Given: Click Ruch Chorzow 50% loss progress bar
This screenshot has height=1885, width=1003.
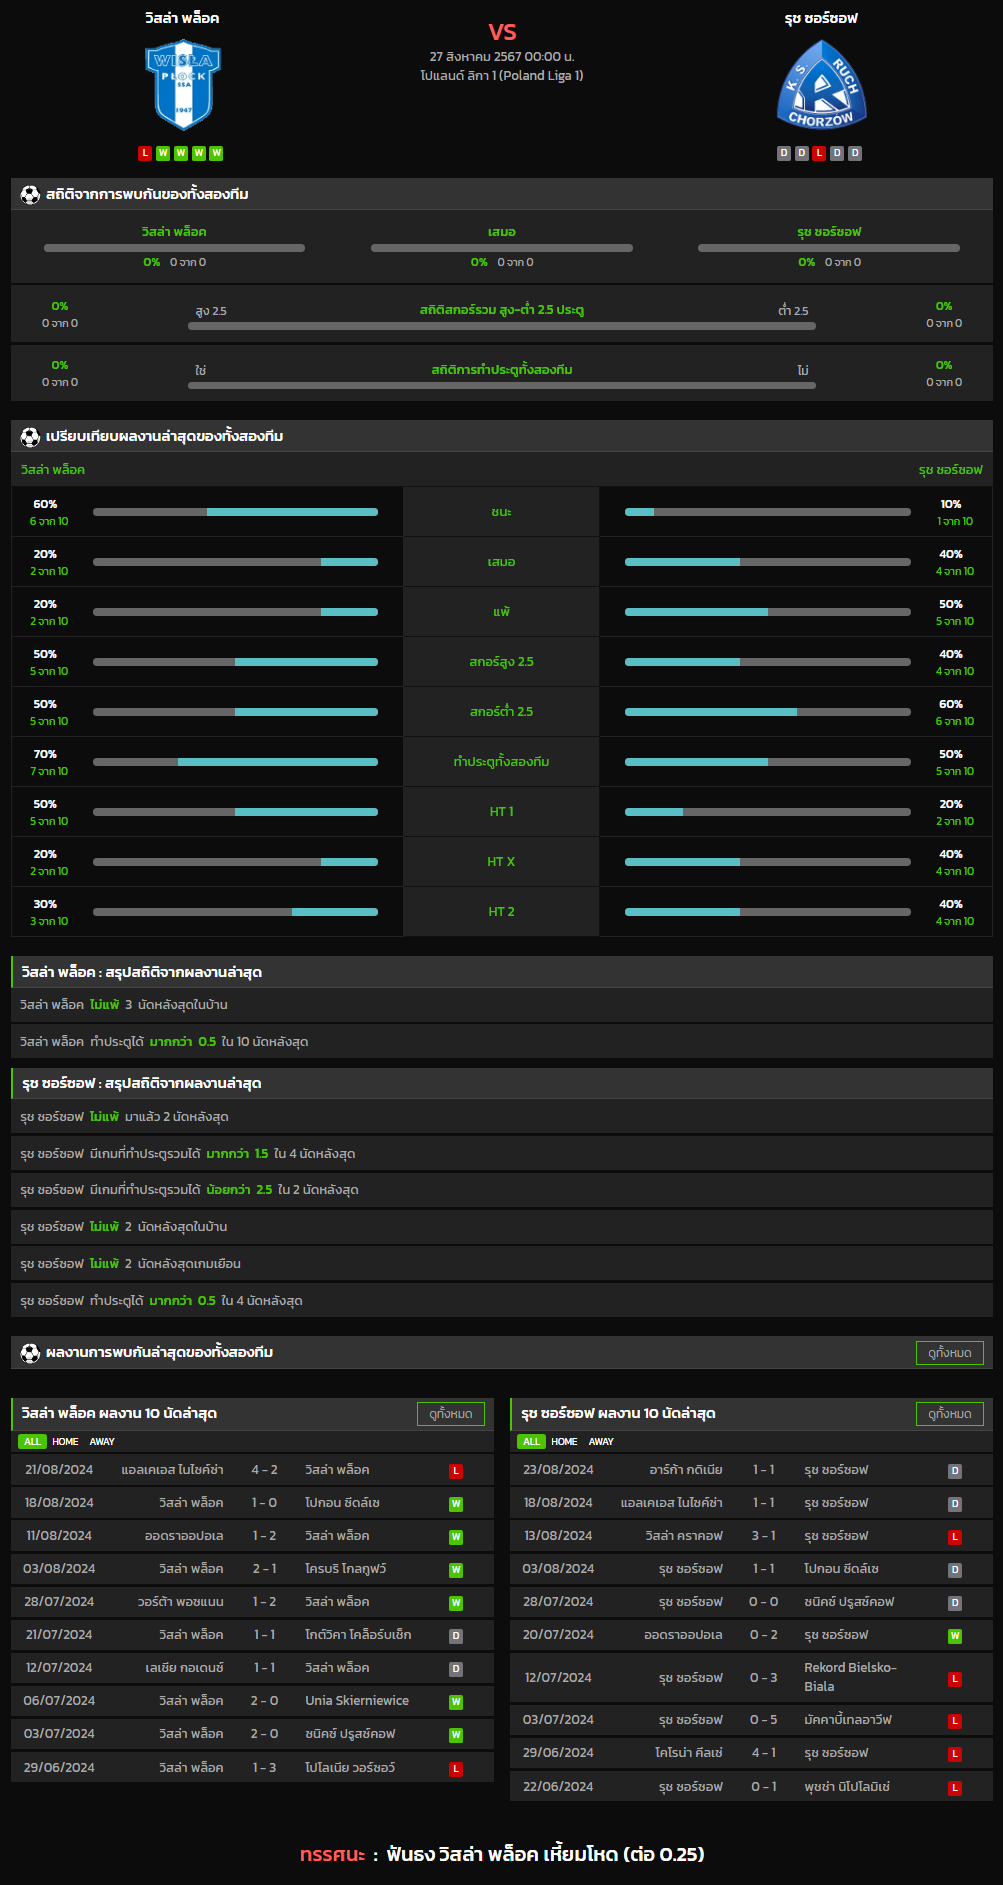Looking at the screenshot, I should (x=768, y=612).
